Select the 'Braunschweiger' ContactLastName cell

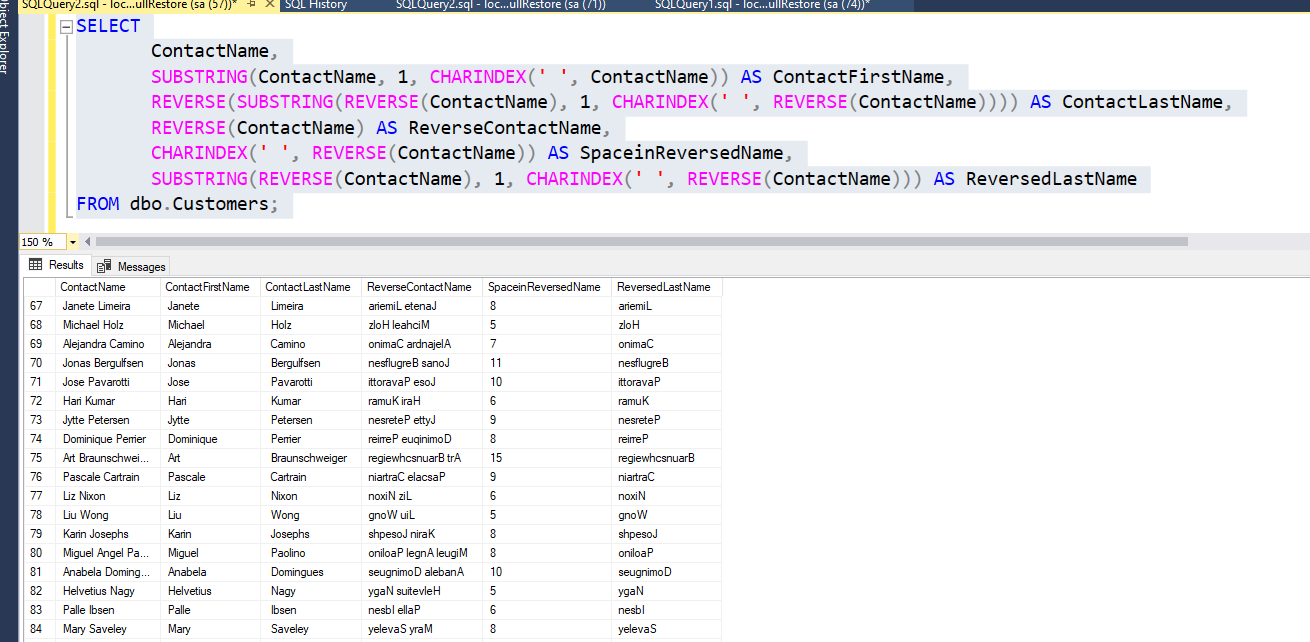tap(310, 458)
